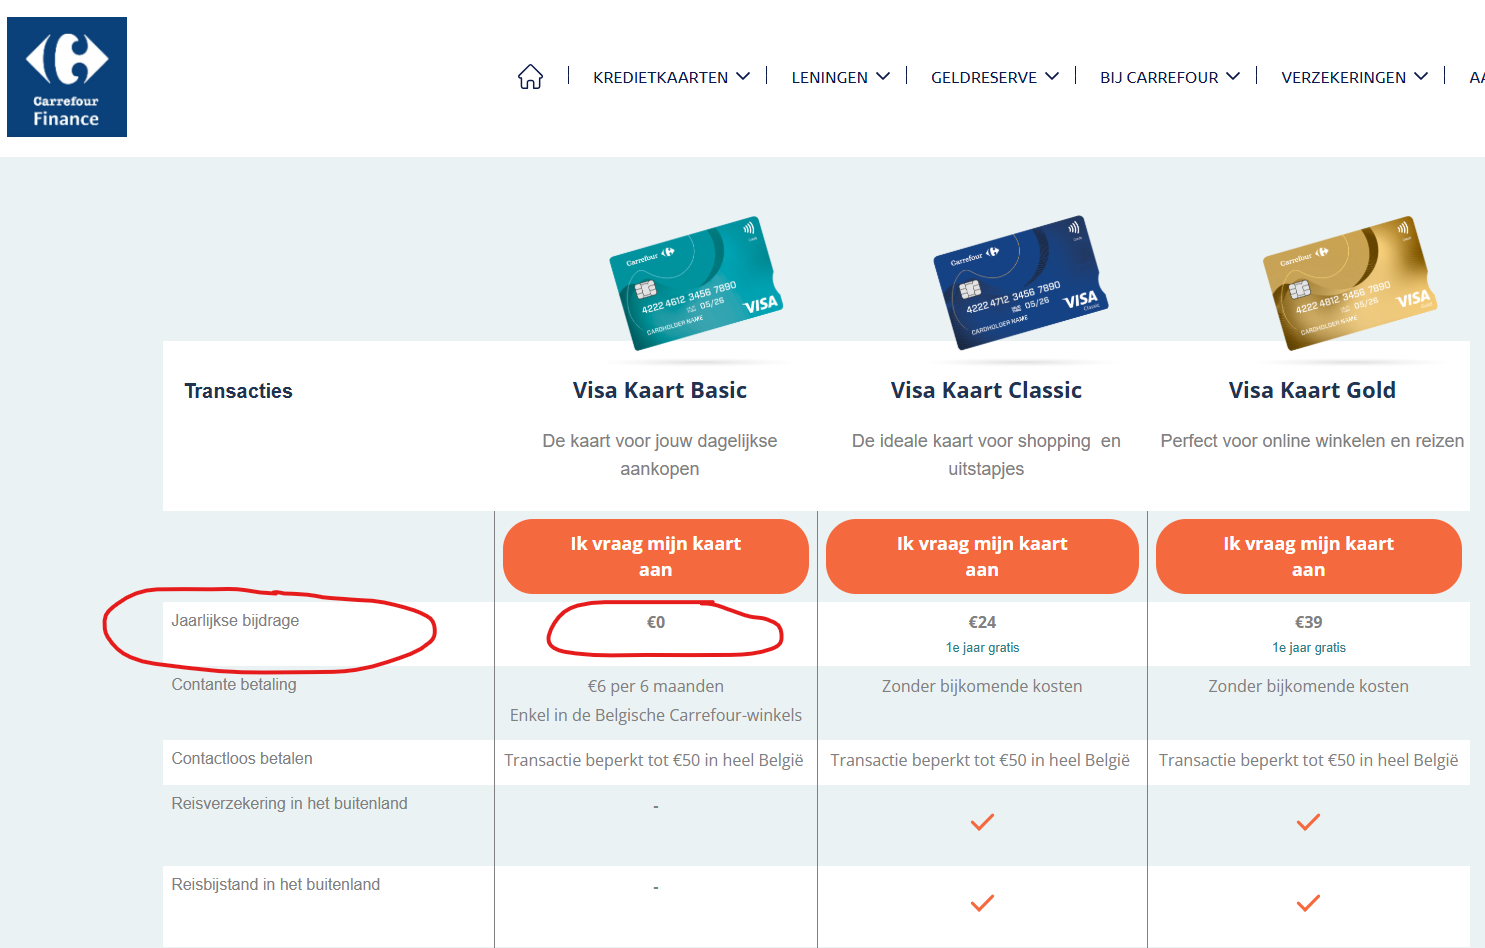This screenshot has height=948, width=1485.
Task: Click Gold travel assistance checkmark
Action: [x=1308, y=903]
